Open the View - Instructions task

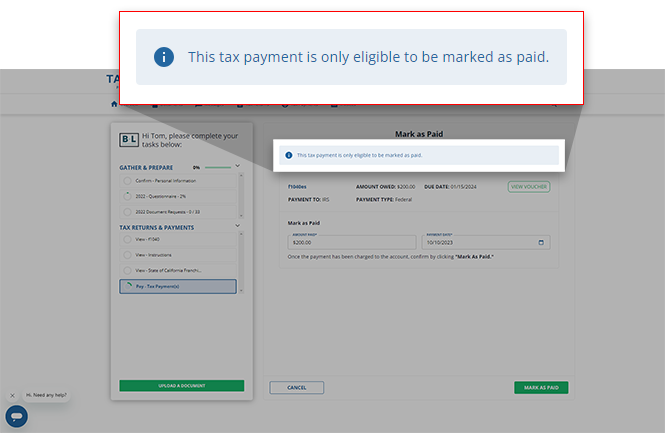coord(178,255)
